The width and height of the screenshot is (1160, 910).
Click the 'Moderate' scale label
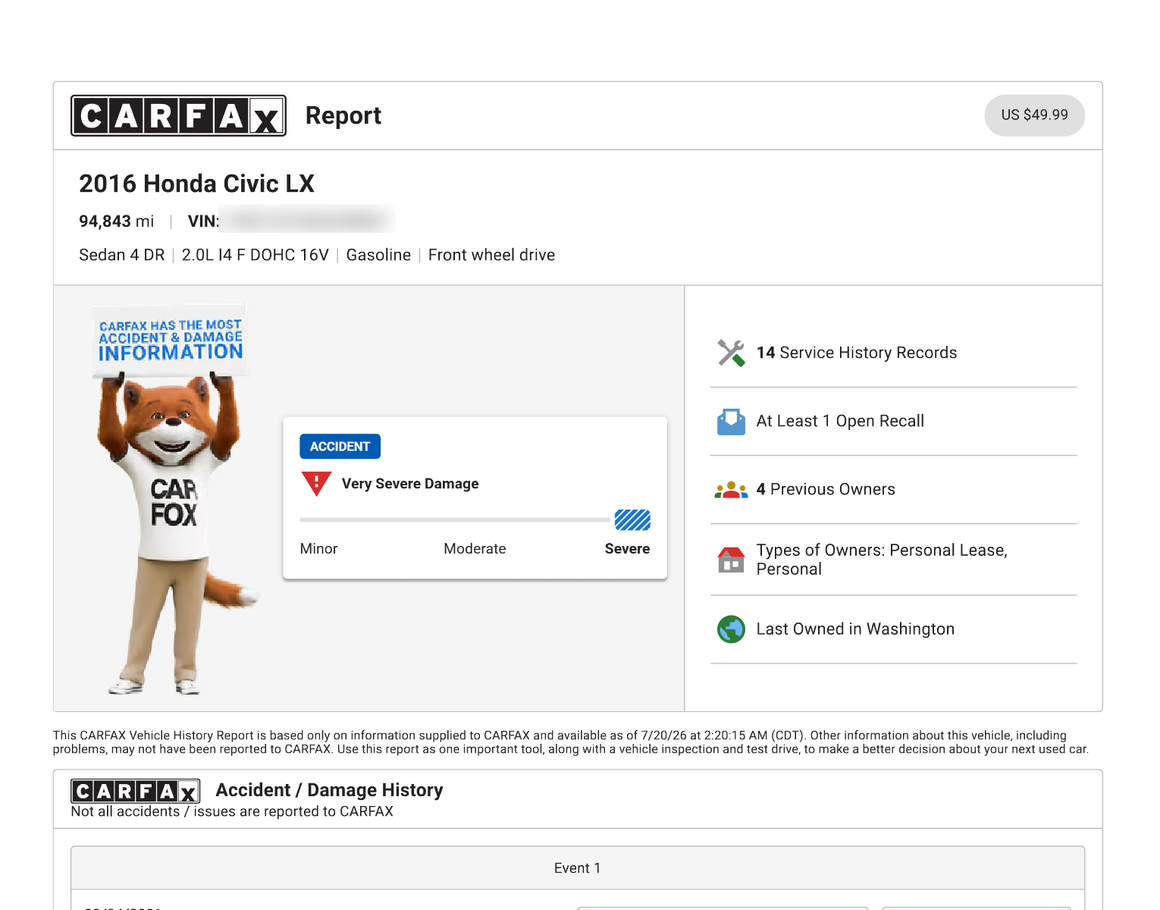click(x=475, y=549)
